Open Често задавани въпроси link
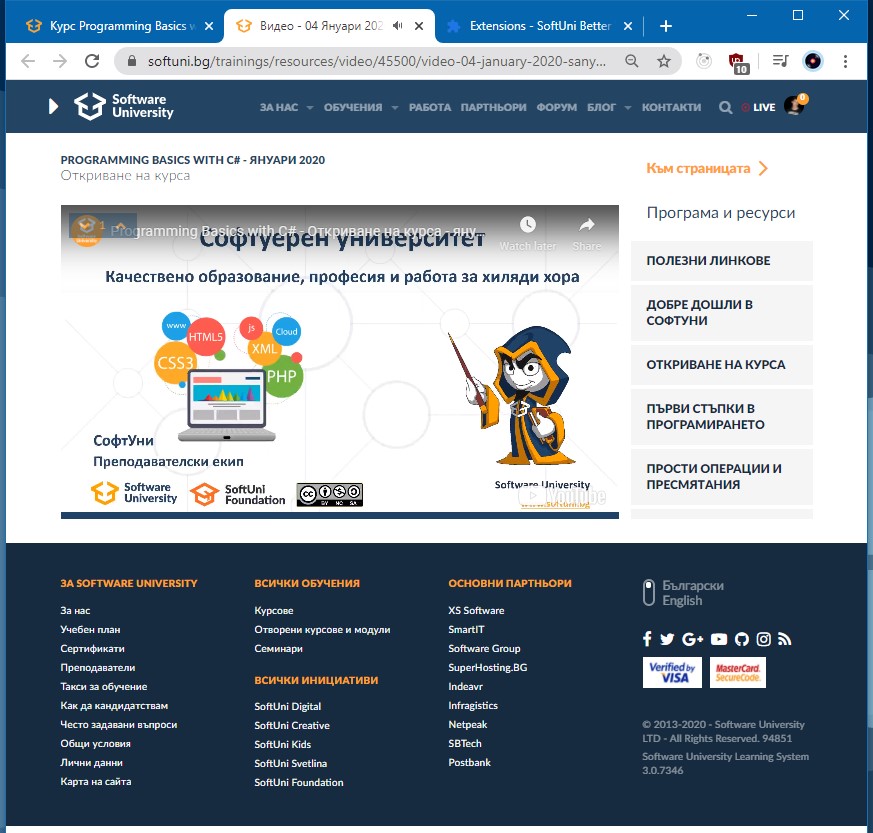The image size is (873, 833). 119,724
